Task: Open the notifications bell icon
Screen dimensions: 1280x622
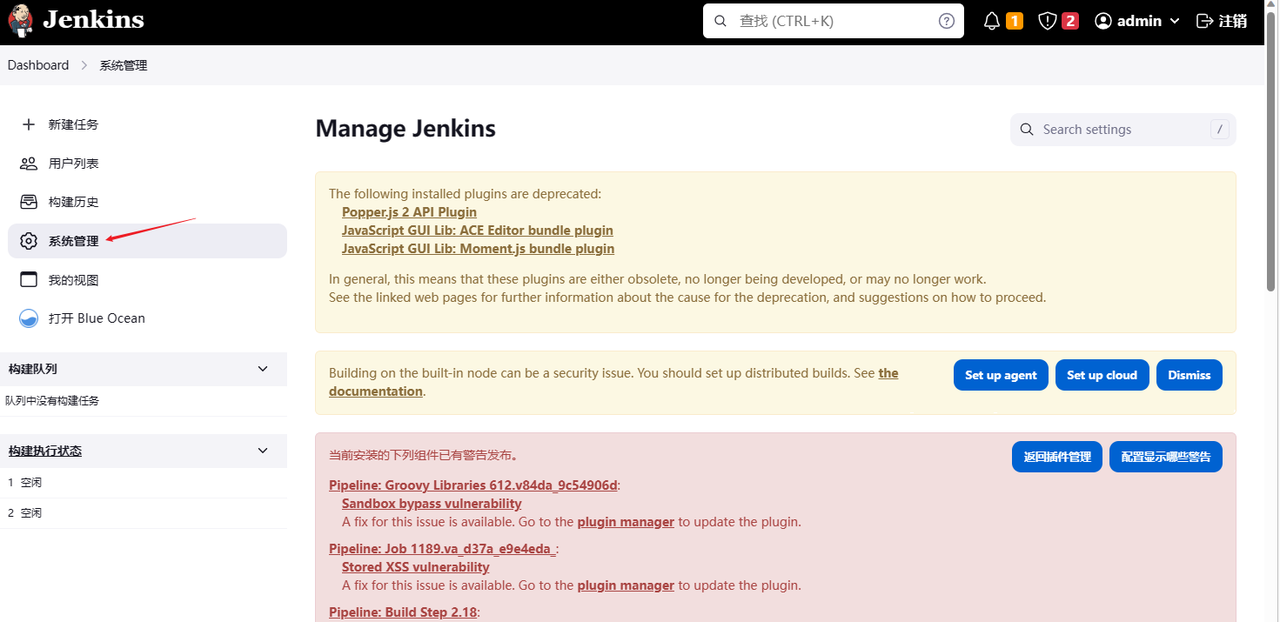Action: point(992,21)
